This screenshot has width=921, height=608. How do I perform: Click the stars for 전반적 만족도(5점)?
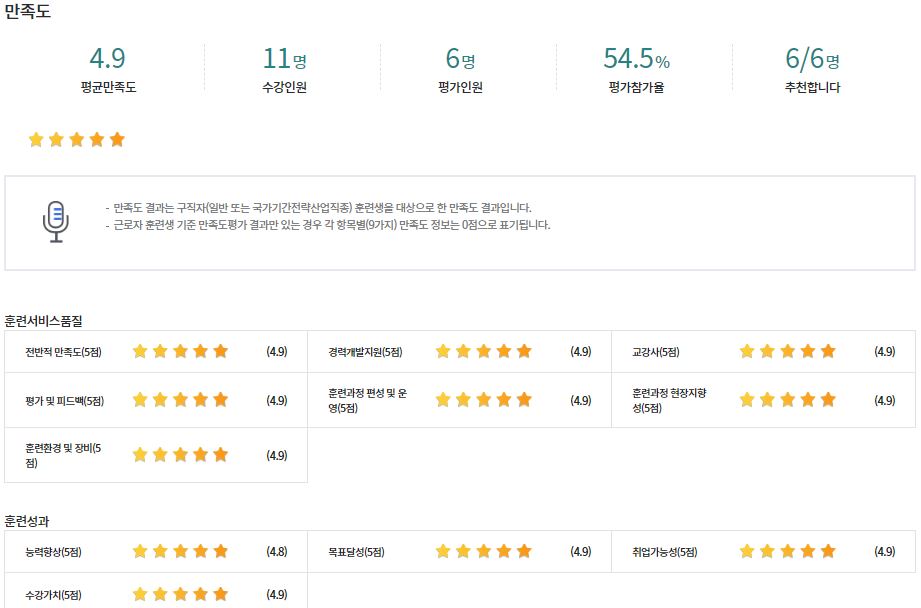(x=180, y=351)
